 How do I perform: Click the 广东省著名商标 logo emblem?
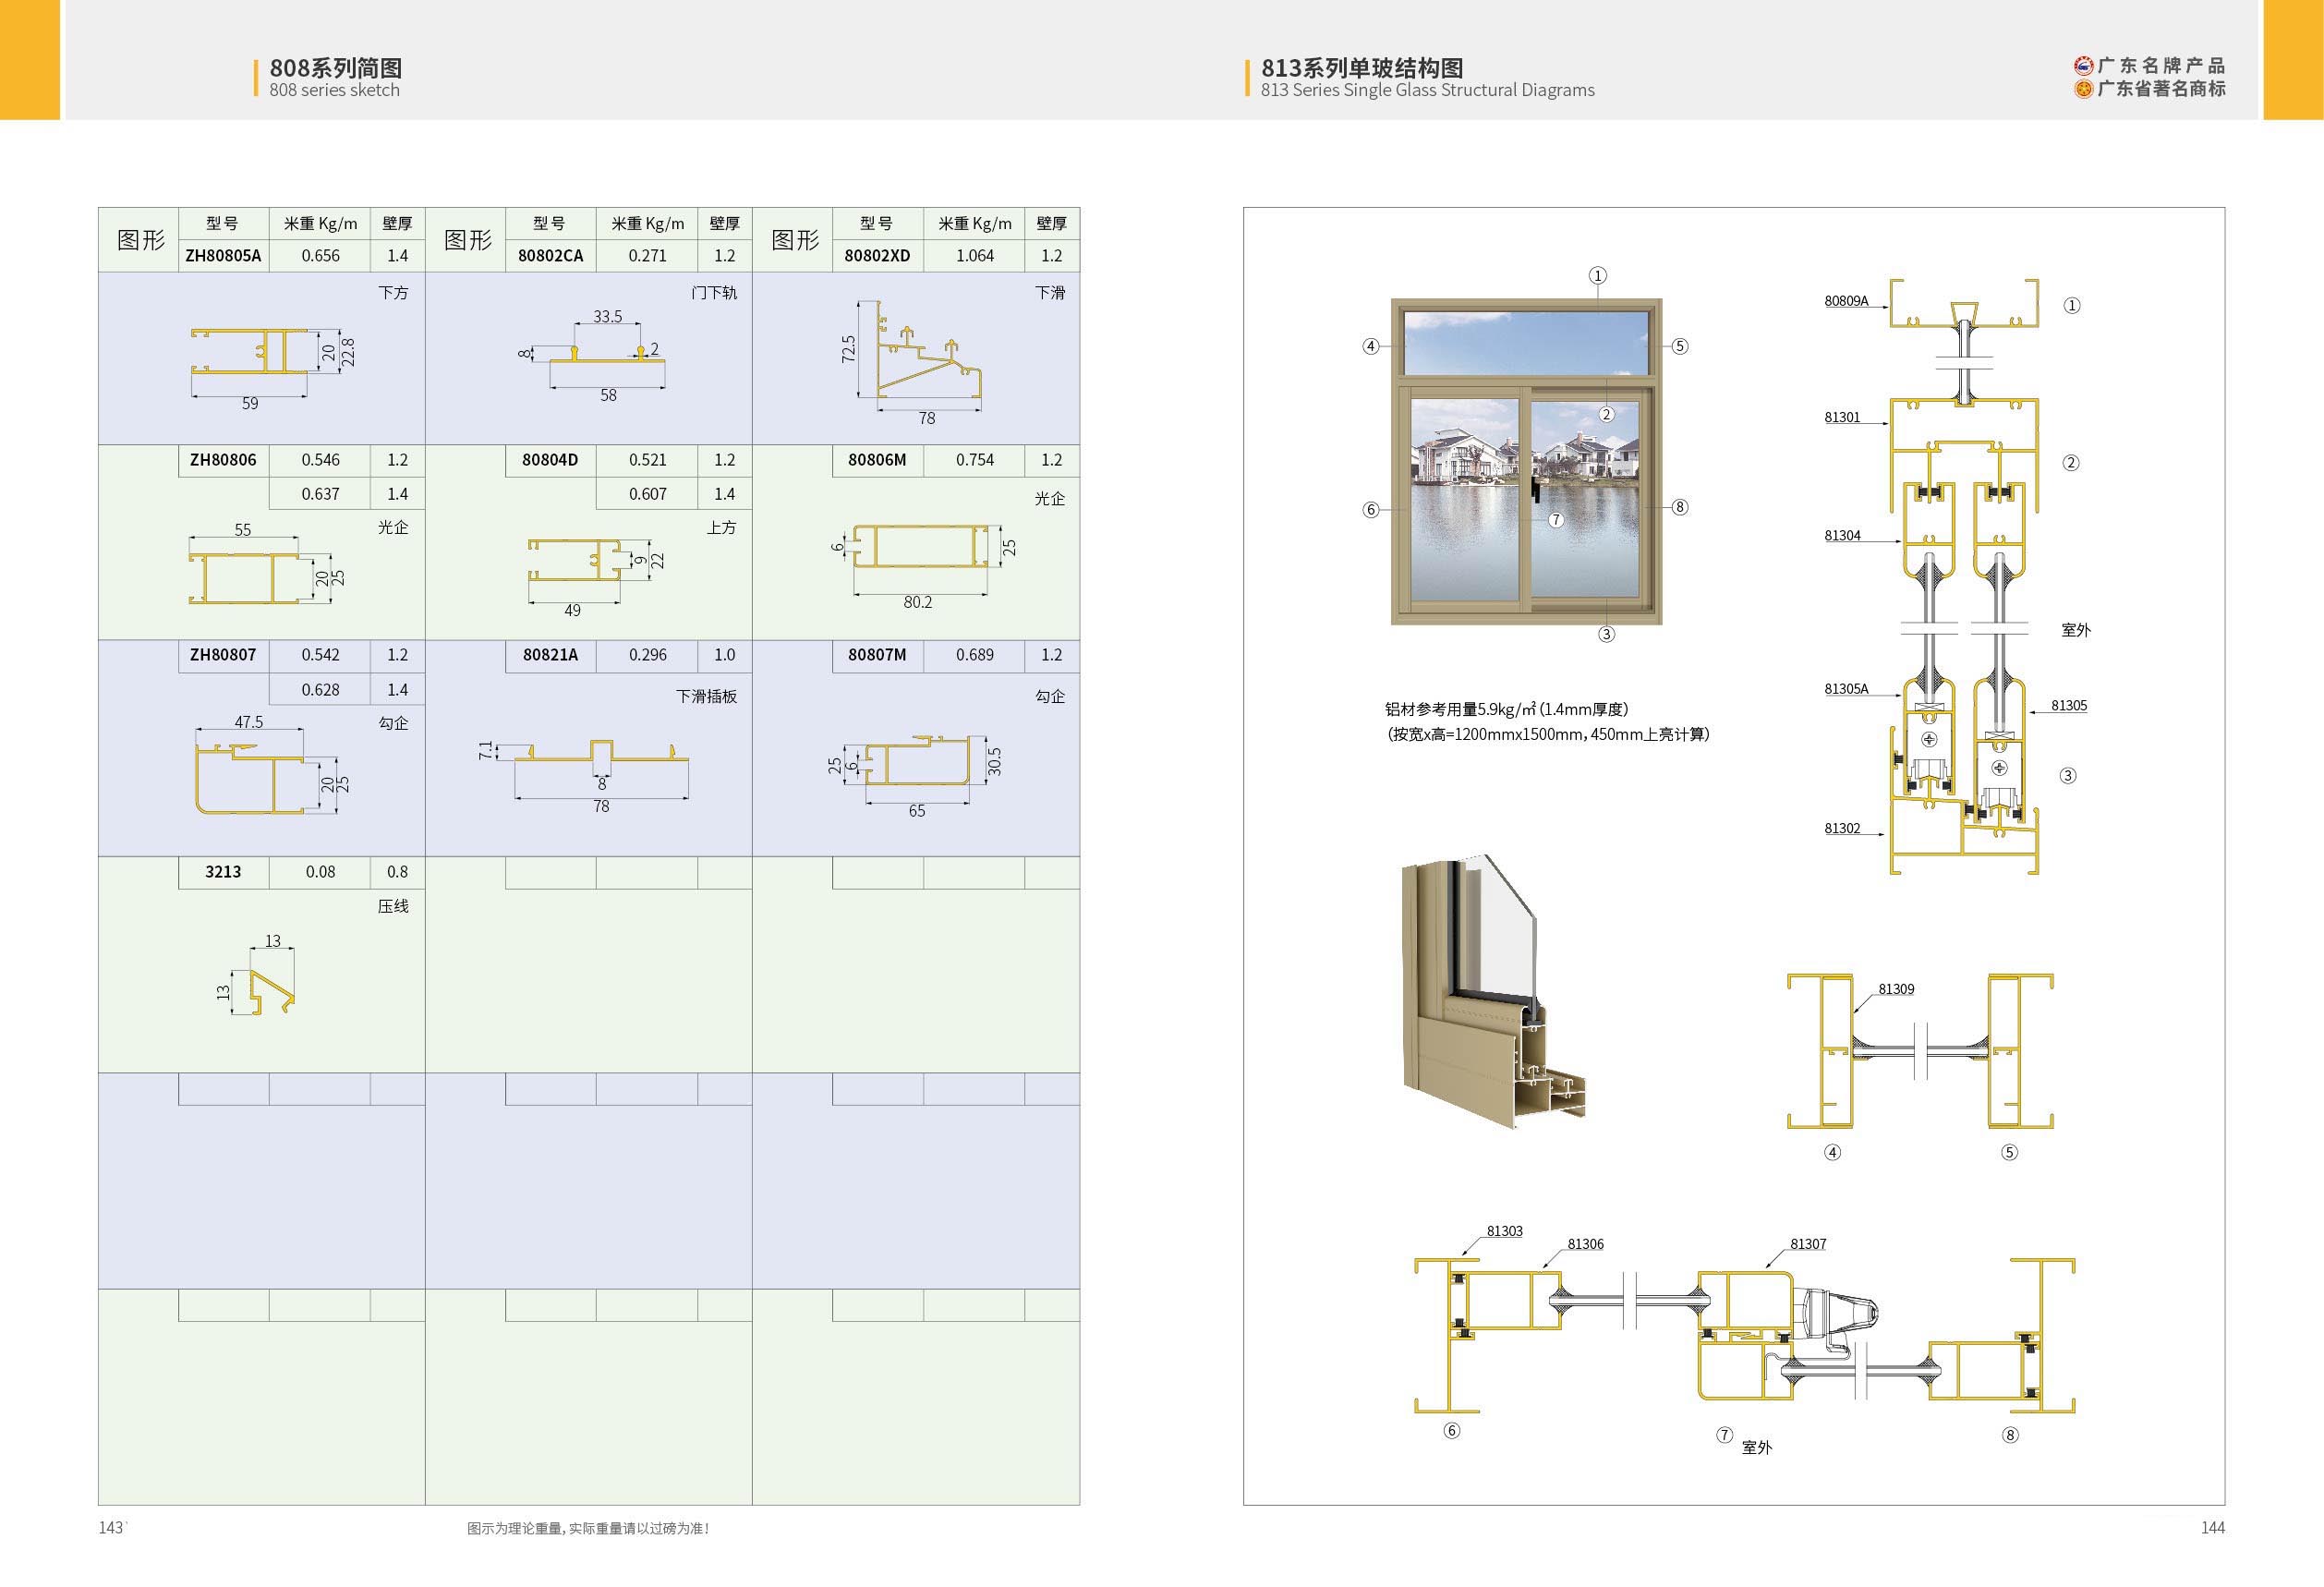2083,89
